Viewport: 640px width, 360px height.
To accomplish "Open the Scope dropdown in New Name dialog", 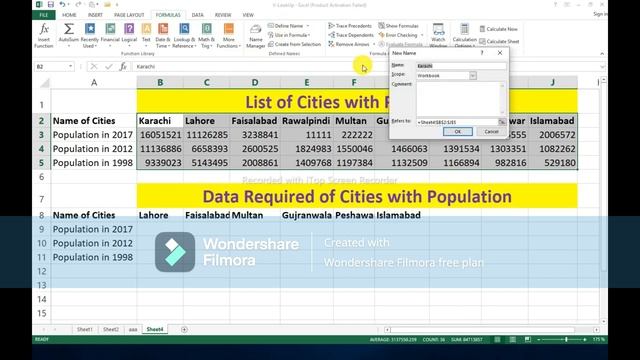I will tap(473, 76).
